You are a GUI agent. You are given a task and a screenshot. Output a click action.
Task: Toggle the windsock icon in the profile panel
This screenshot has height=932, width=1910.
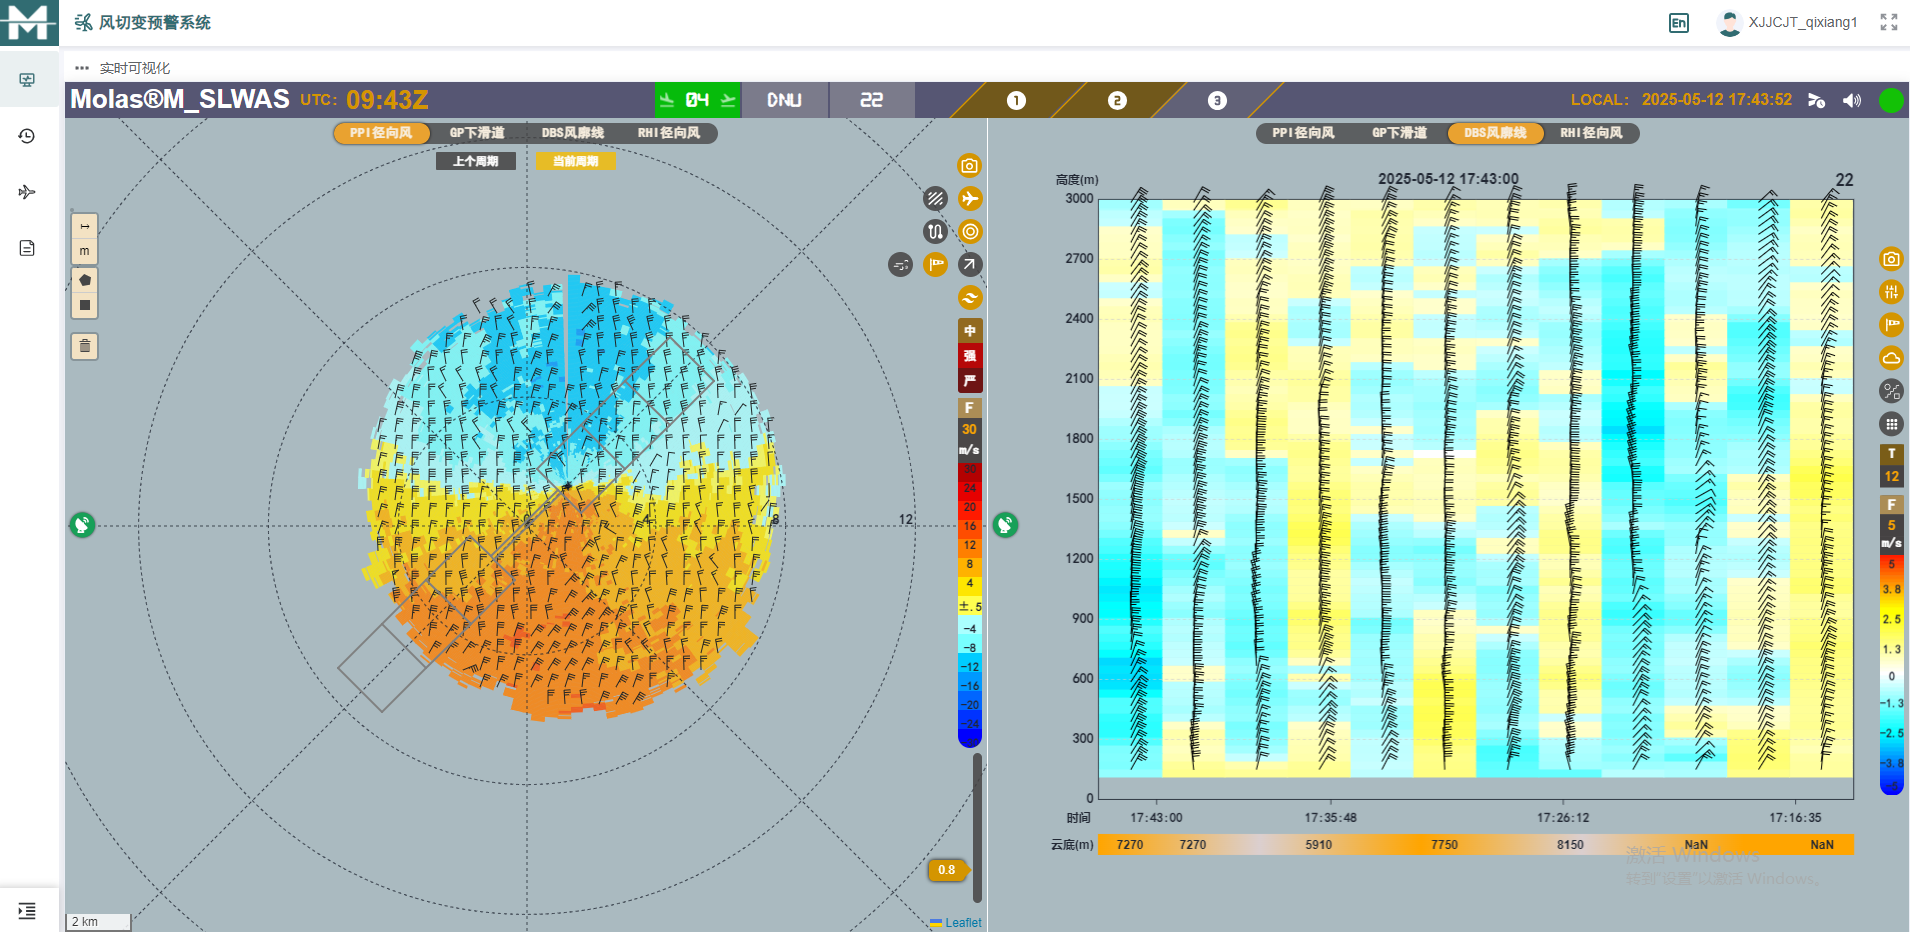coord(1891,325)
